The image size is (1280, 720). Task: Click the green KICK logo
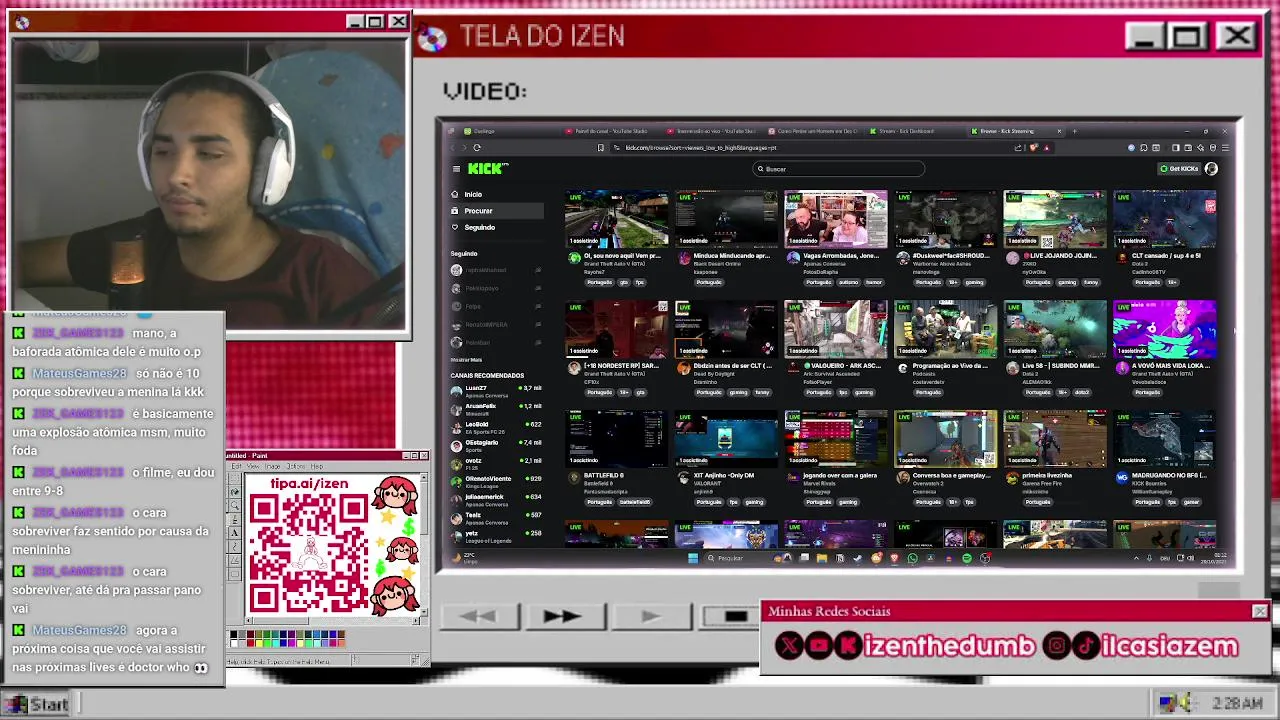488,169
